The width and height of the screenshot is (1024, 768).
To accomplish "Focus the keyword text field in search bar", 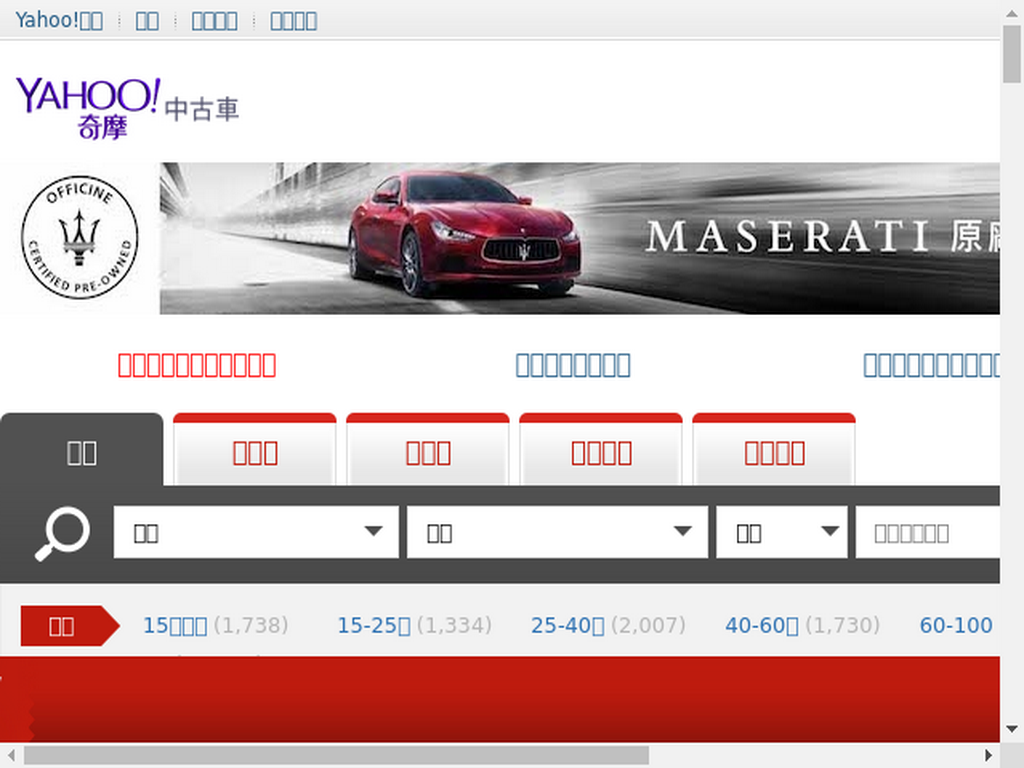I will click(927, 532).
